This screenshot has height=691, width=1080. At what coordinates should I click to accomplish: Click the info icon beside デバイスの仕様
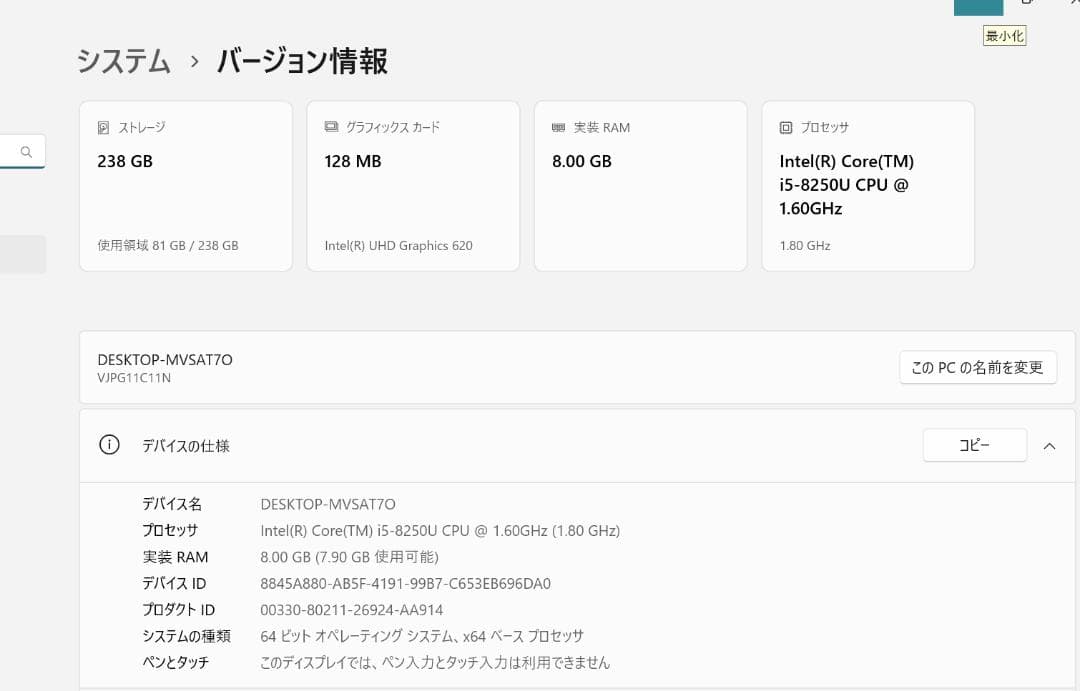(x=109, y=444)
